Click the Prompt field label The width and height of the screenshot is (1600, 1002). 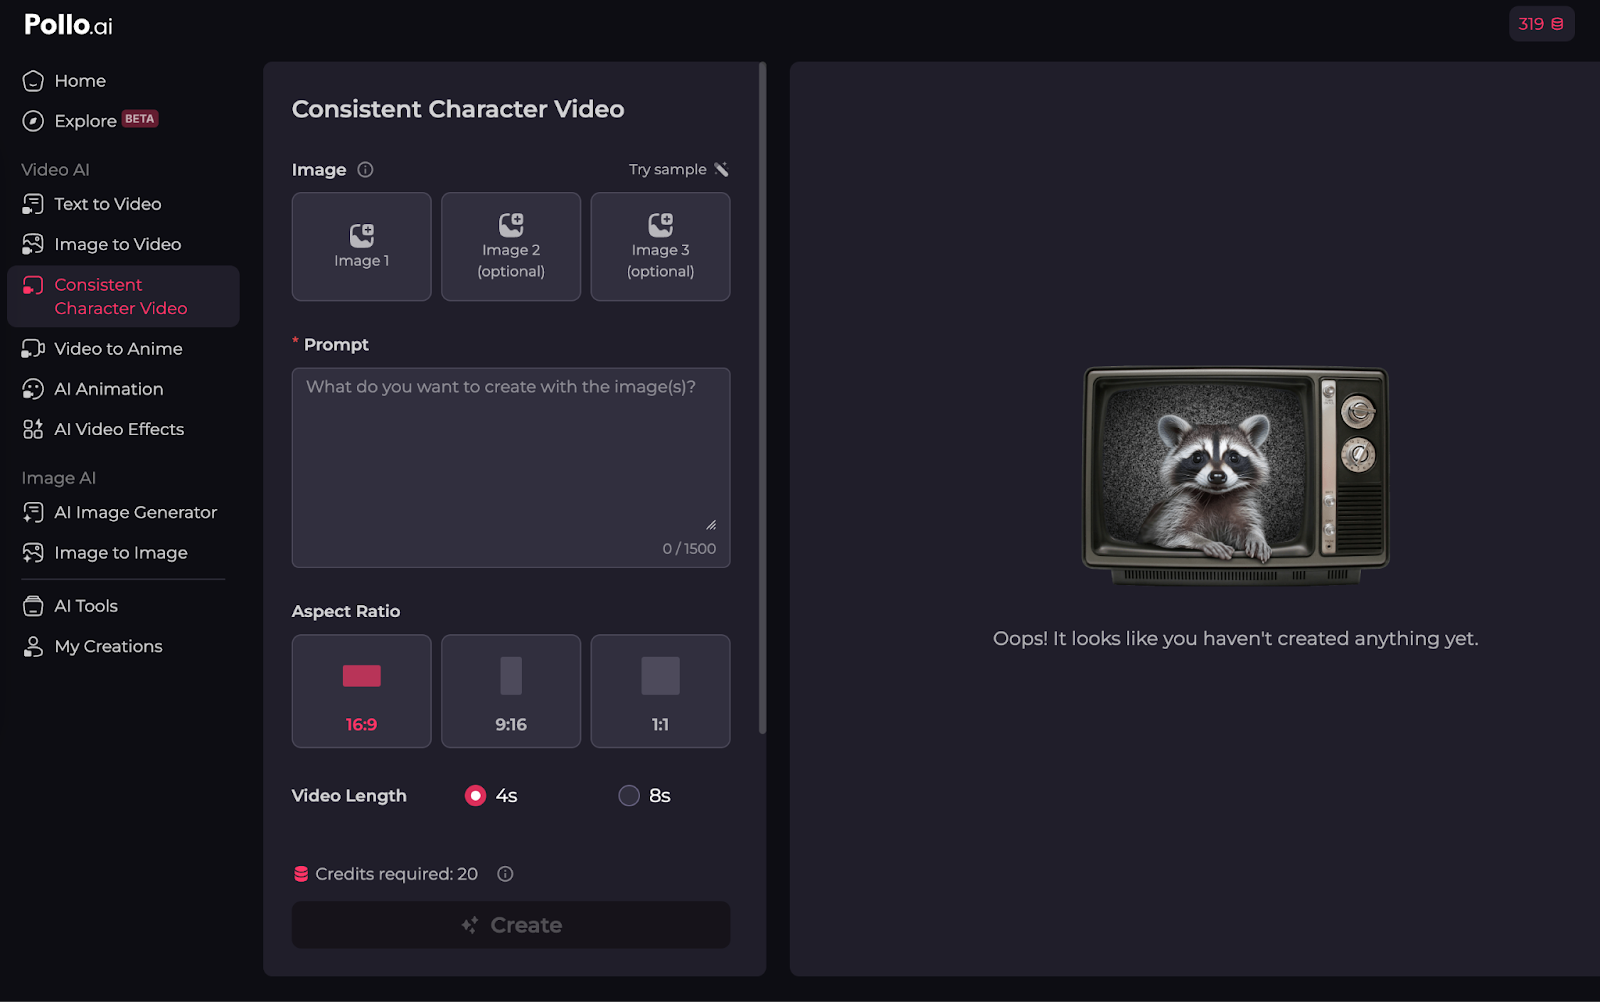pyautogui.click(x=336, y=345)
